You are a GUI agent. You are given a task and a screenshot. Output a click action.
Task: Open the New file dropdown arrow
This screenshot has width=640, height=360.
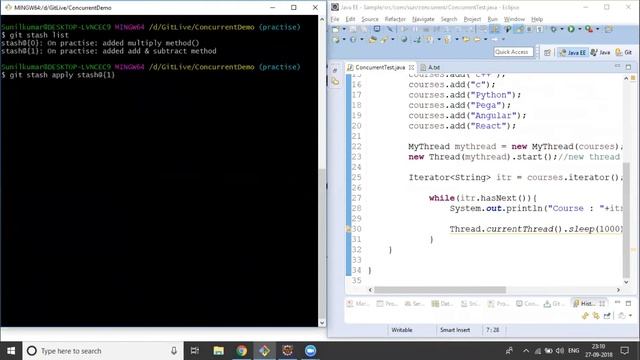pyautogui.click(x=344, y=29)
